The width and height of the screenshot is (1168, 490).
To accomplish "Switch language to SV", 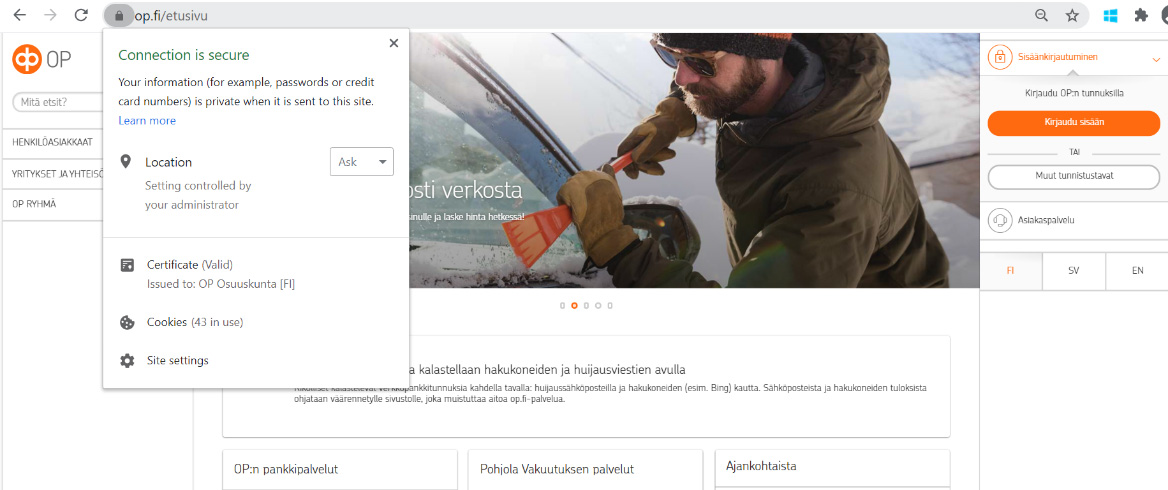I will tap(1073, 270).
